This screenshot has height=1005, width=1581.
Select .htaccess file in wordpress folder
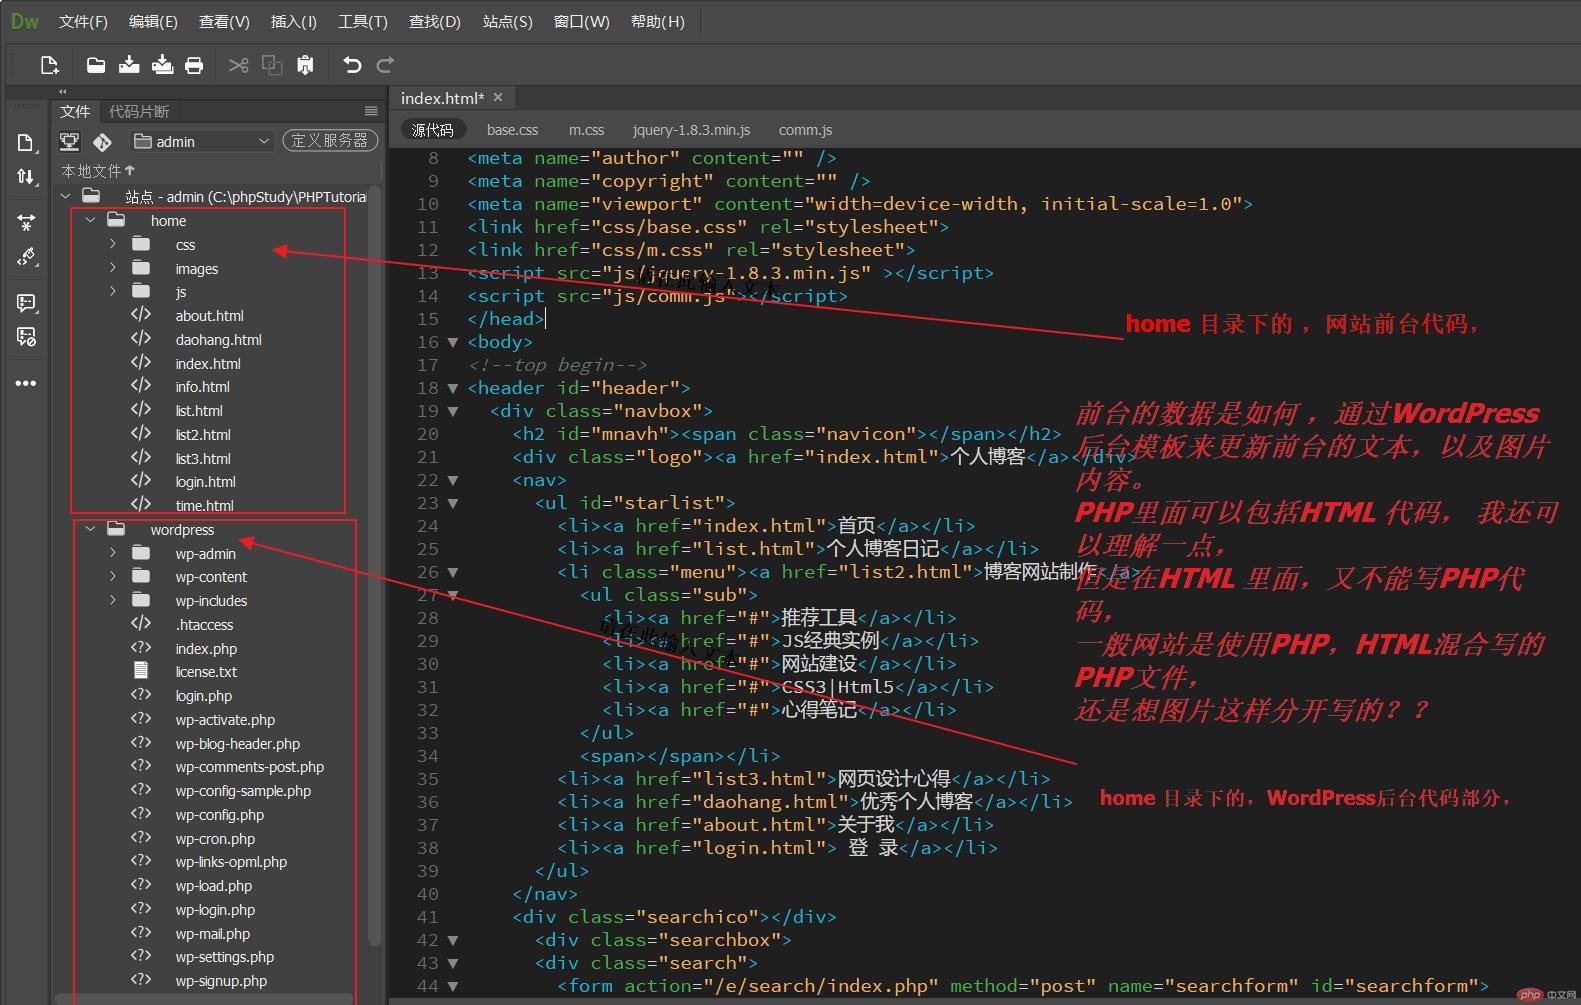pyautogui.click(x=204, y=624)
